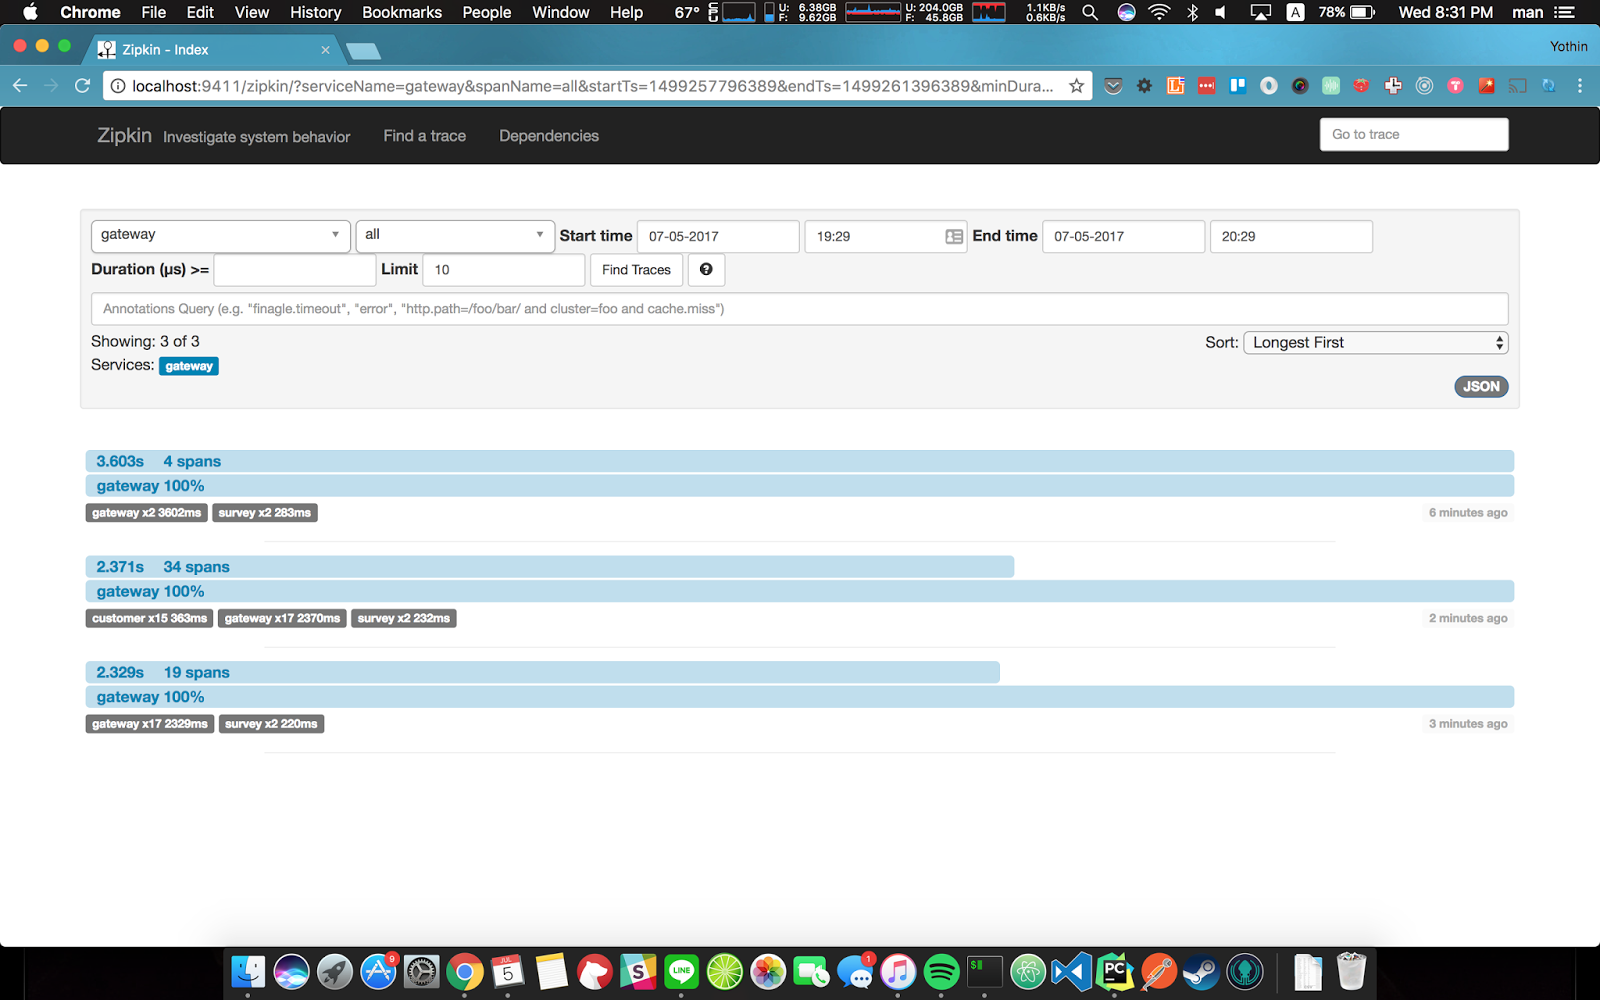Image resolution: width=1600 pixels, height=1000 pixels.
Task: Open Postman from the Dock
Action: [1158, 971]
